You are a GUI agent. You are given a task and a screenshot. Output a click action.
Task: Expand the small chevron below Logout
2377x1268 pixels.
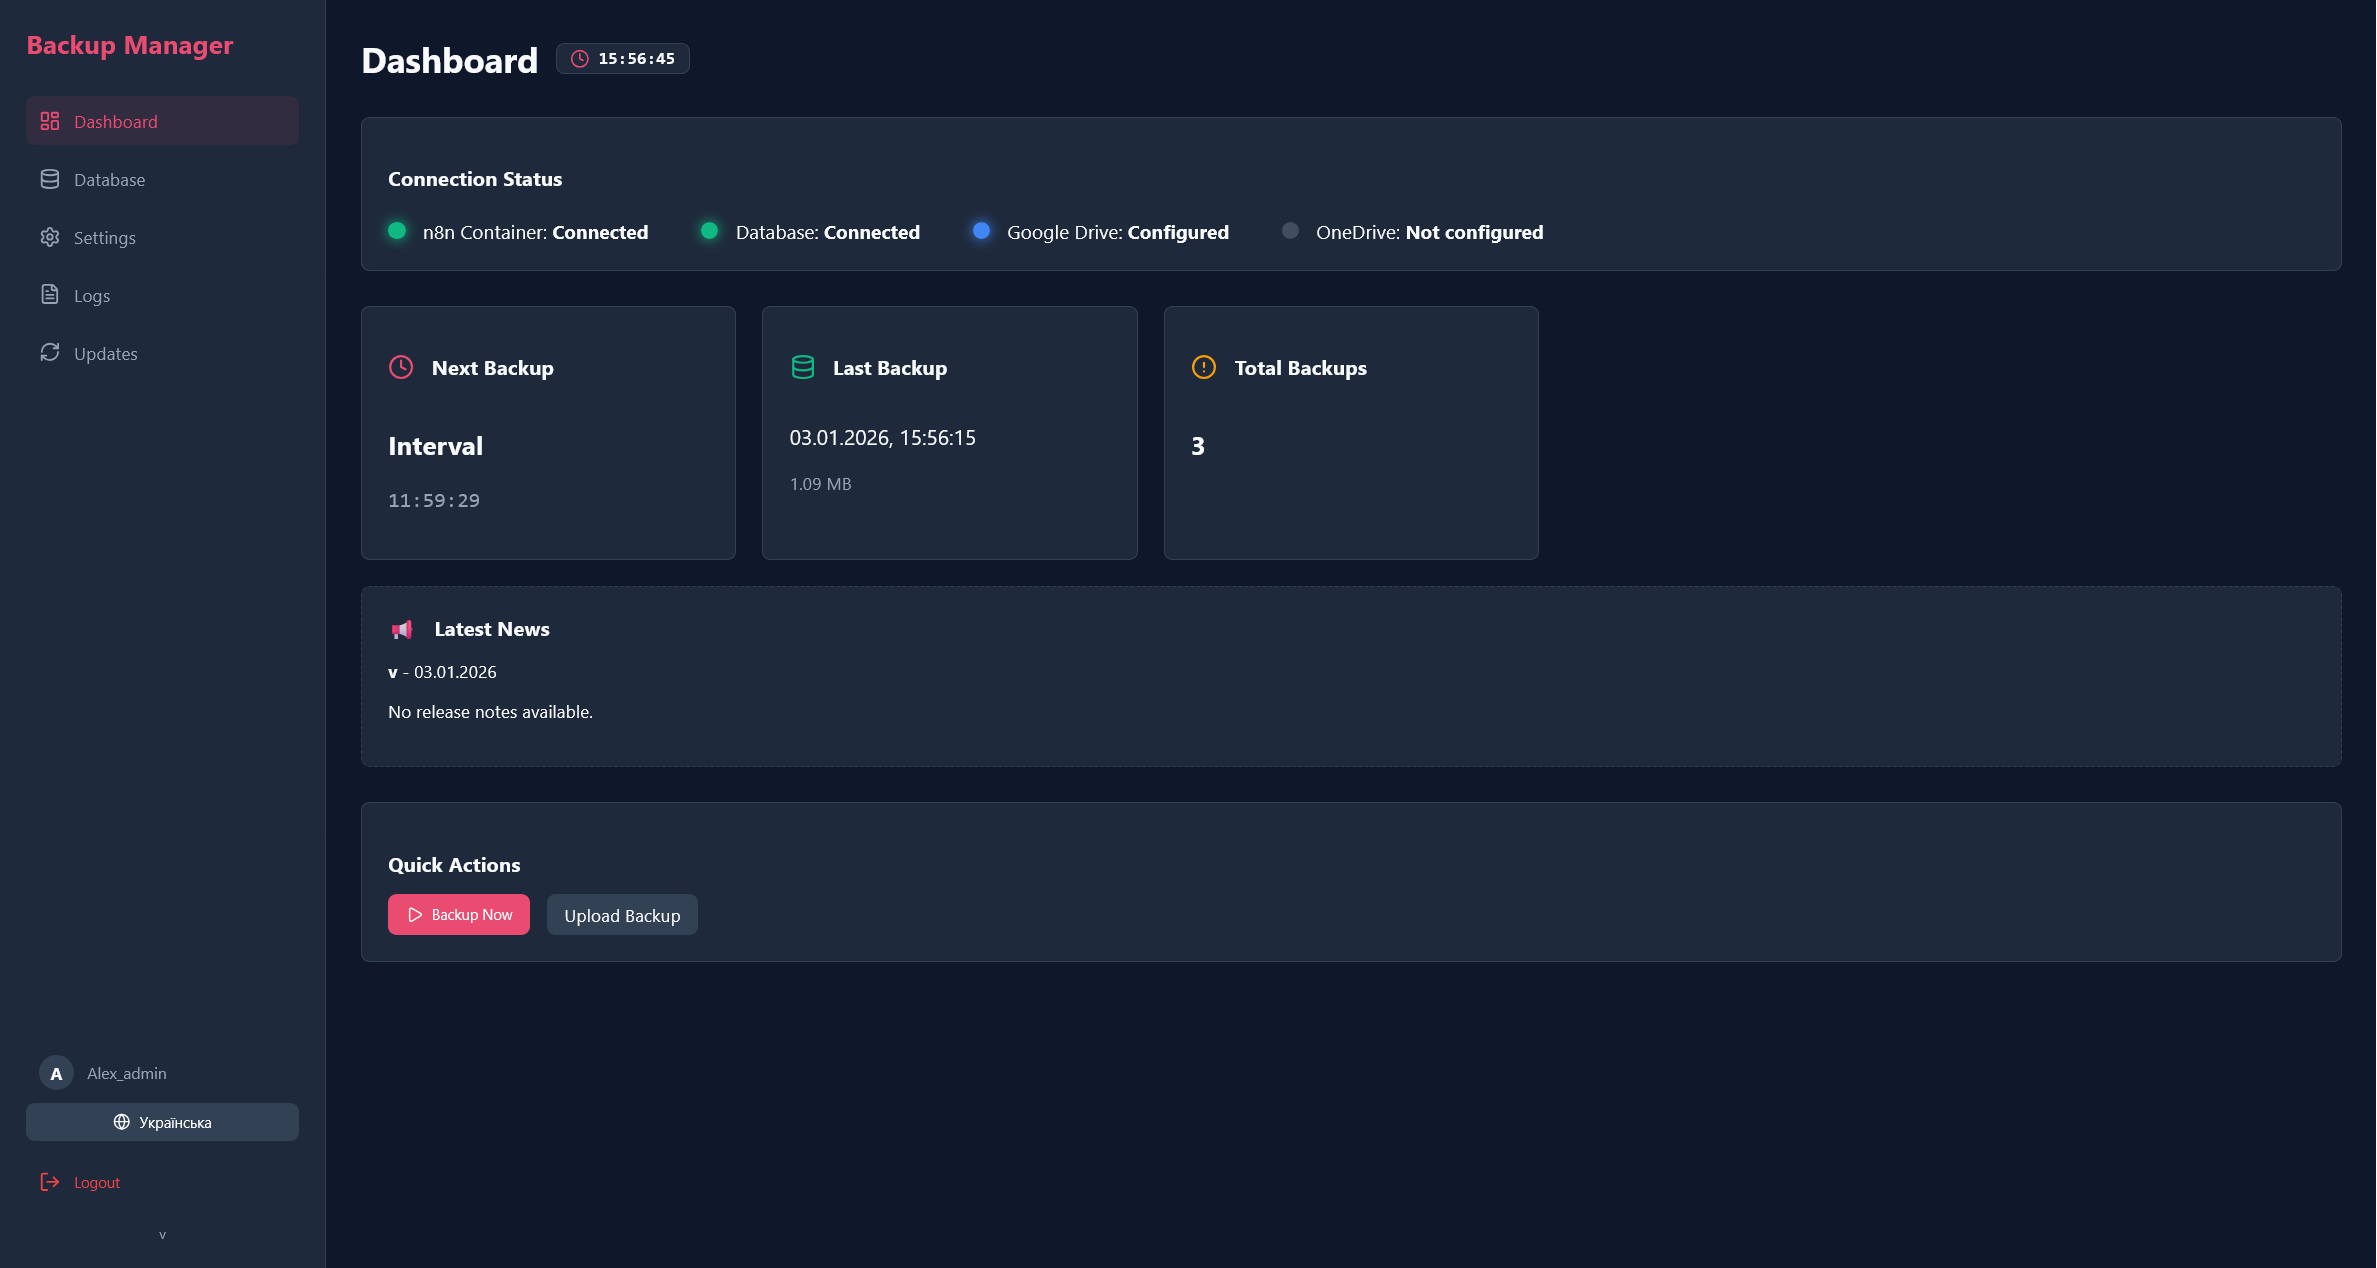(162, 1235)
